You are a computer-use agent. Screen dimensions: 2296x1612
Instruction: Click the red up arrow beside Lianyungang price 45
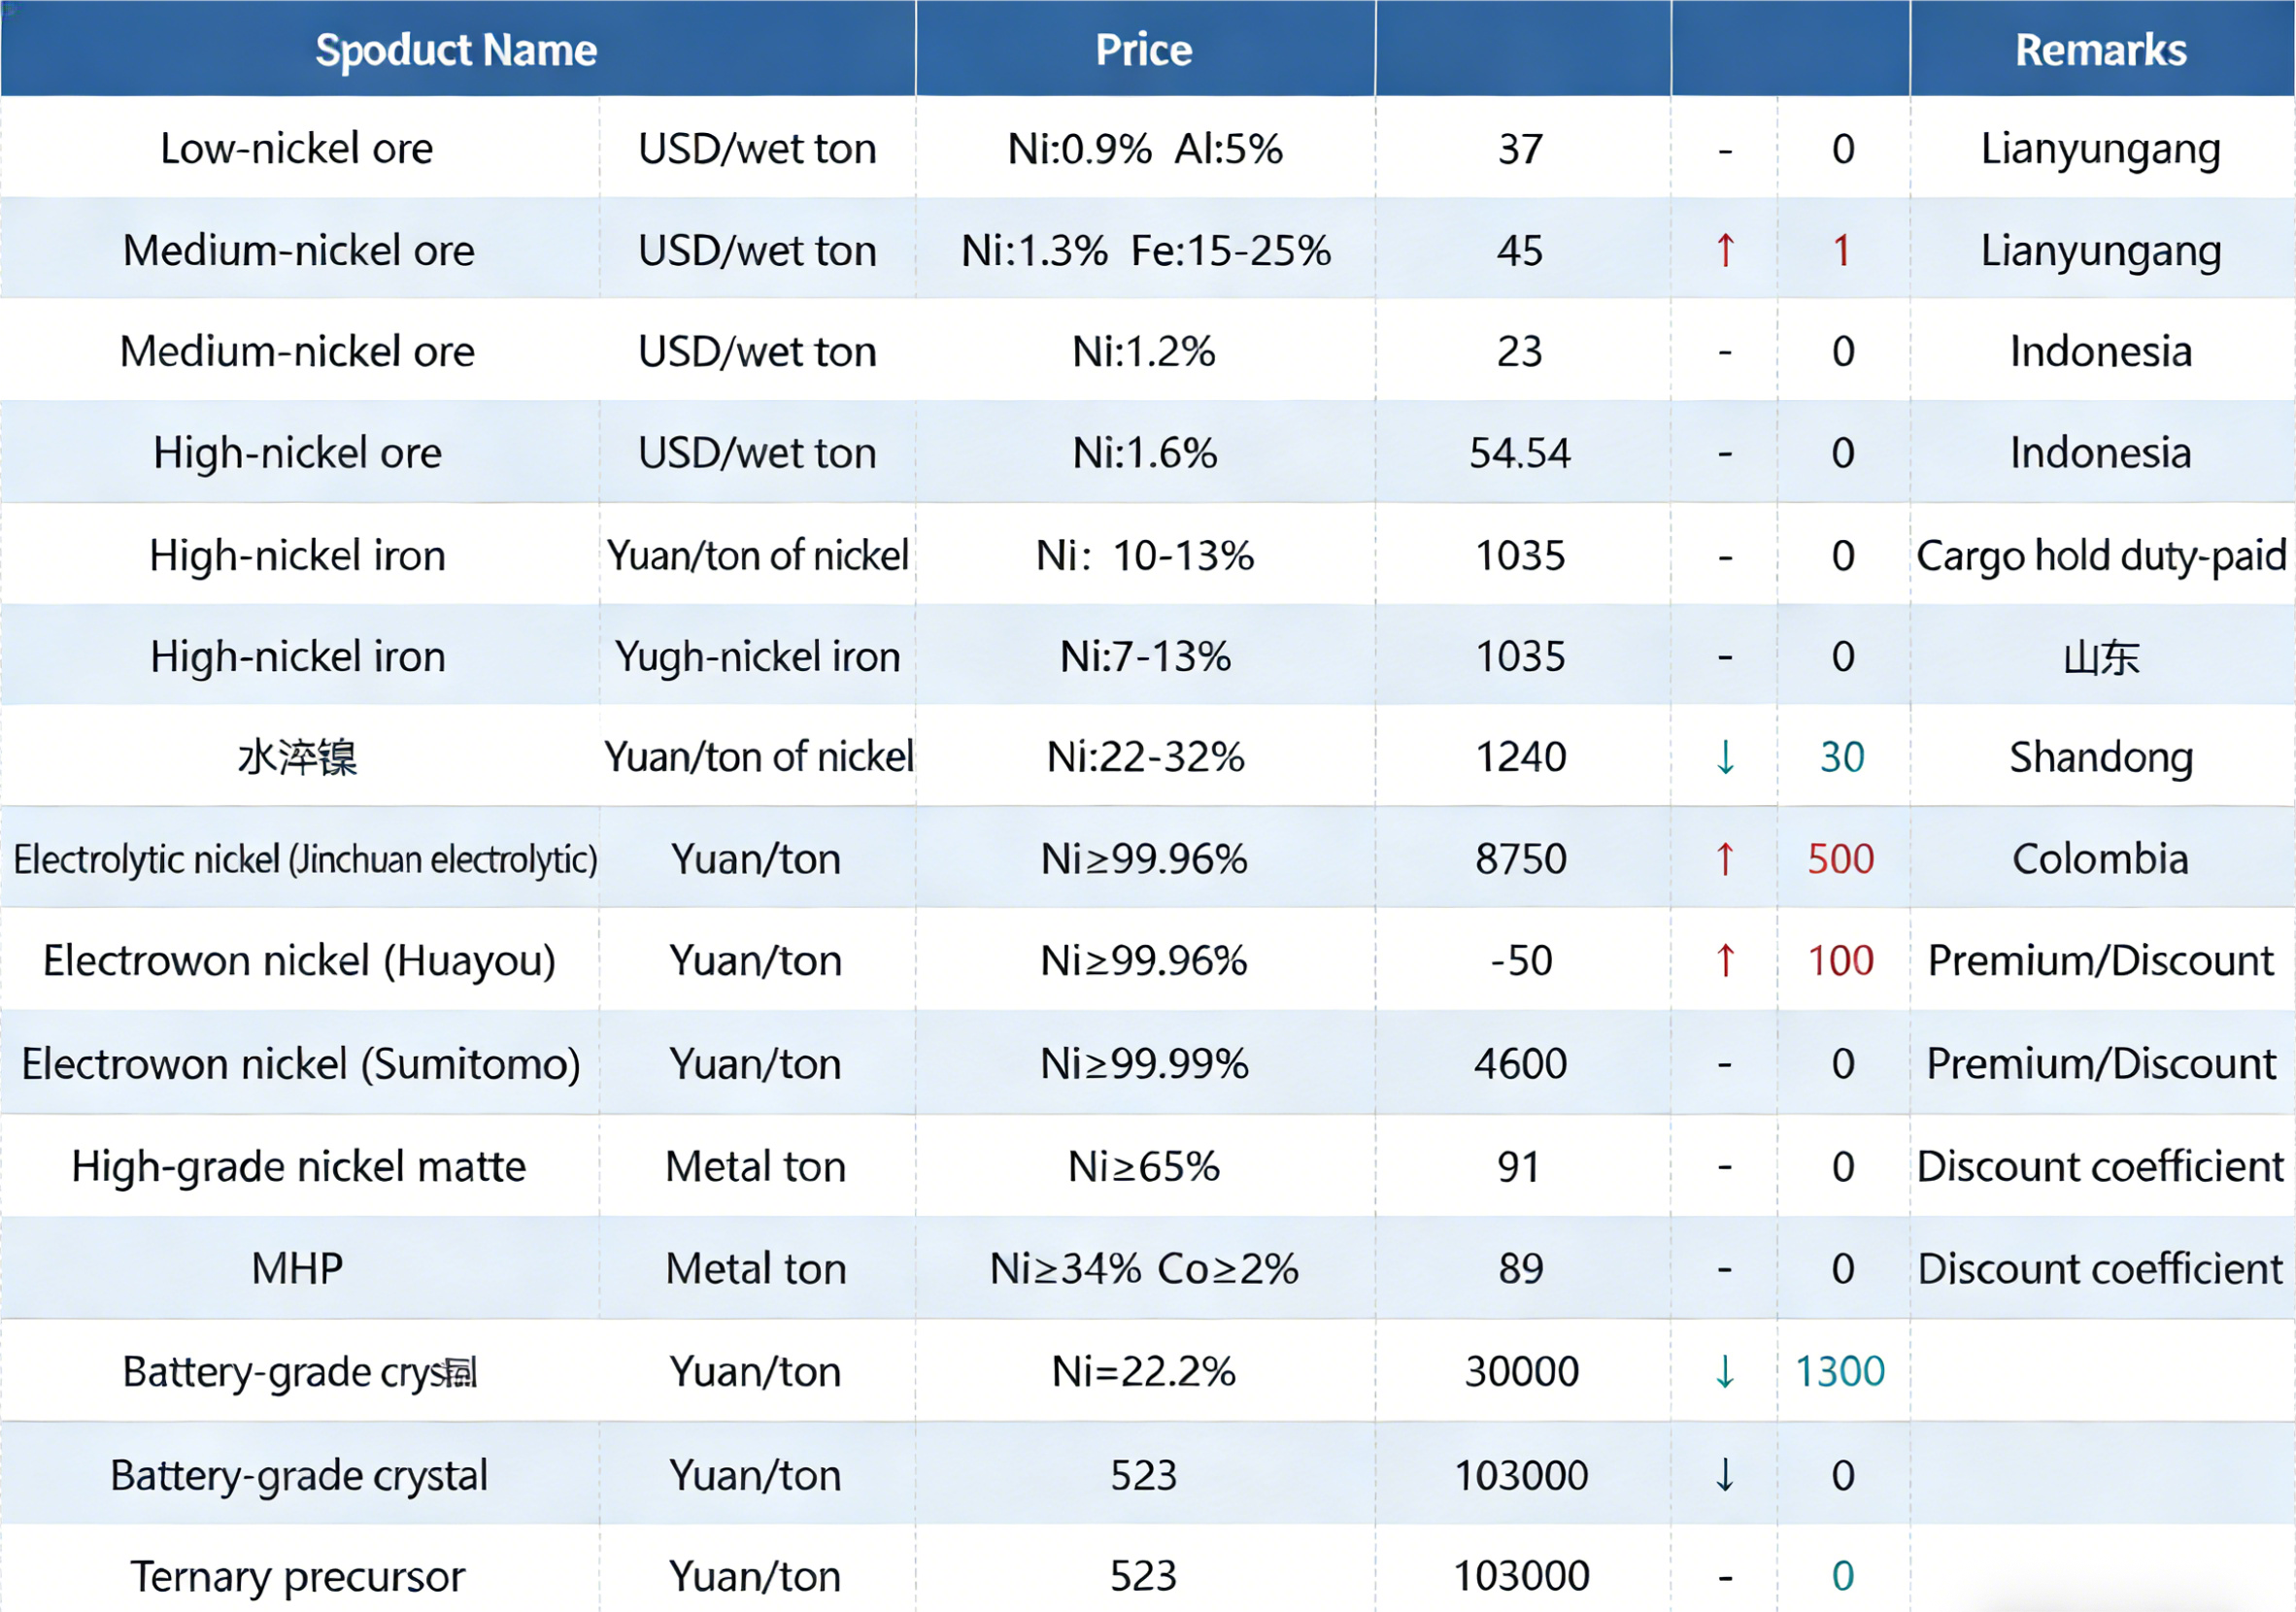[1725, 250]
